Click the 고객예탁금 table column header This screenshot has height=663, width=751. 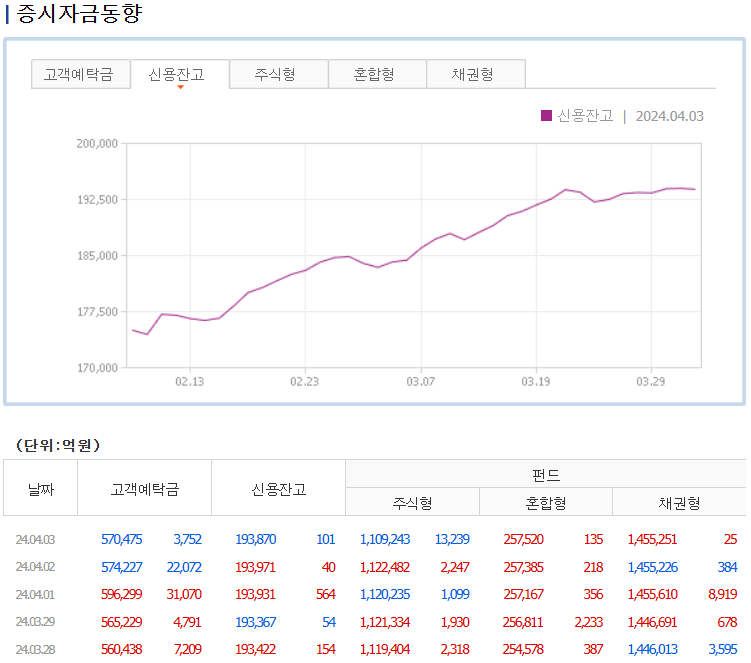(x=145, y=489)
